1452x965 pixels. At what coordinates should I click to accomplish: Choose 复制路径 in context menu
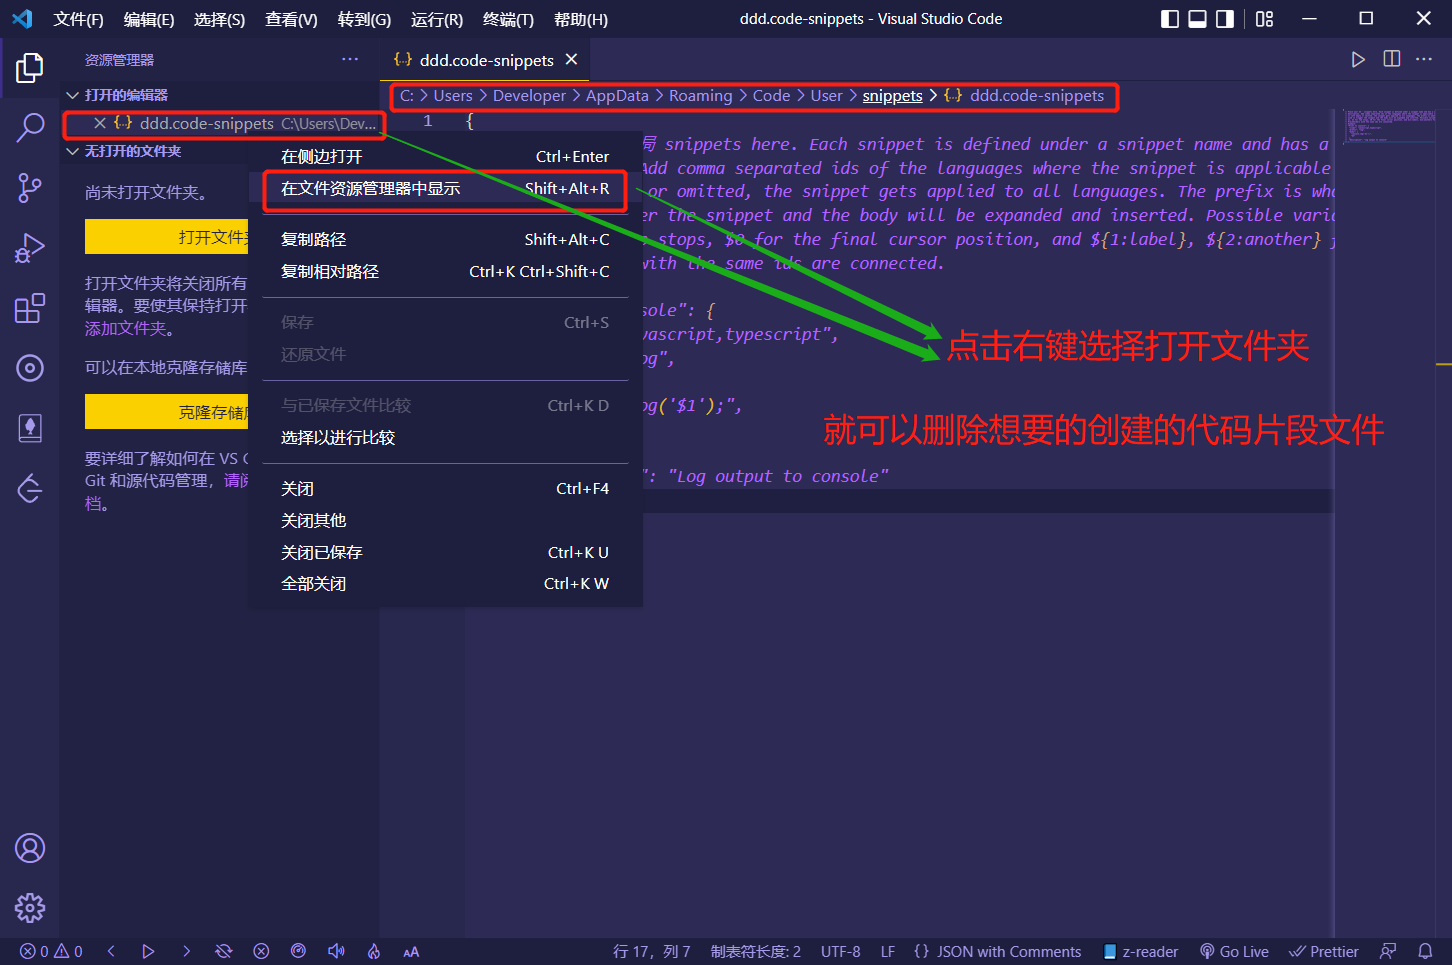tap(445, 240)
